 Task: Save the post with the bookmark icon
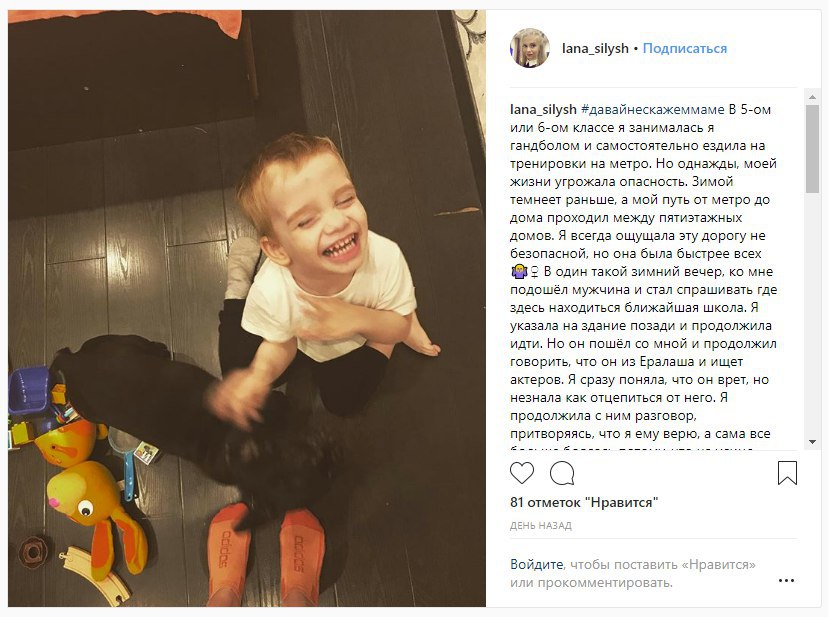tap(787, 473)
